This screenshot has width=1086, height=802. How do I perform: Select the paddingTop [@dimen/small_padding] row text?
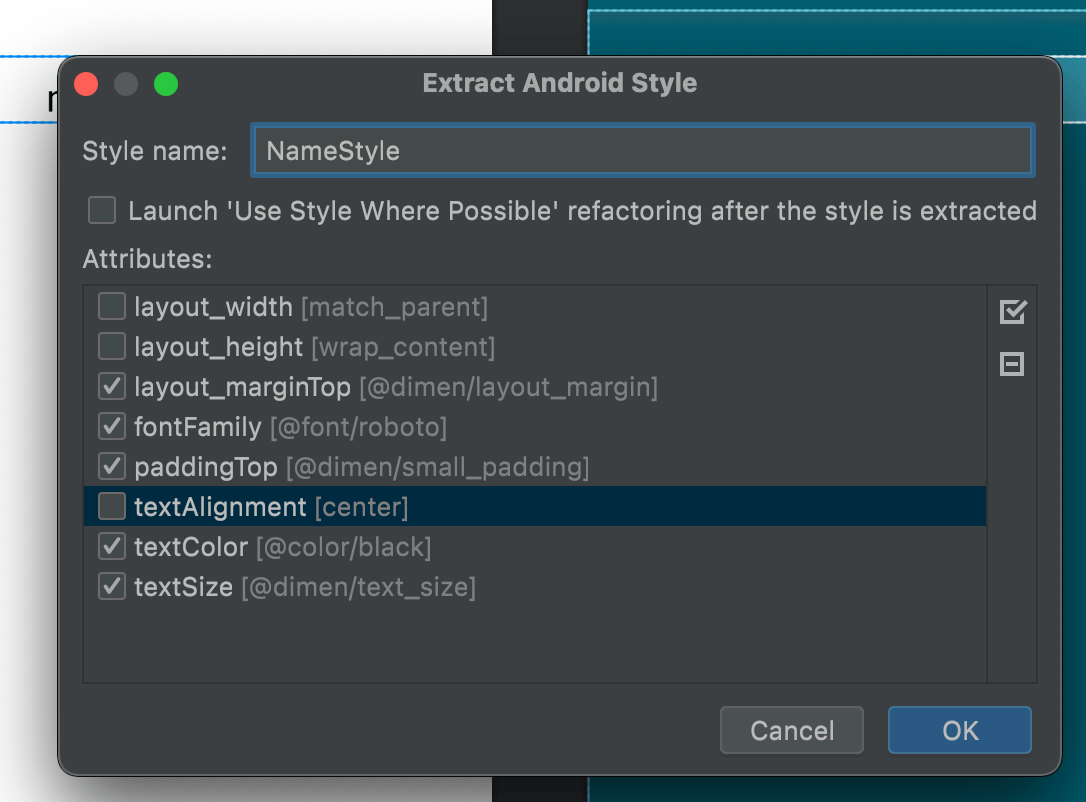pyautogui.click(x=362, y=467)
